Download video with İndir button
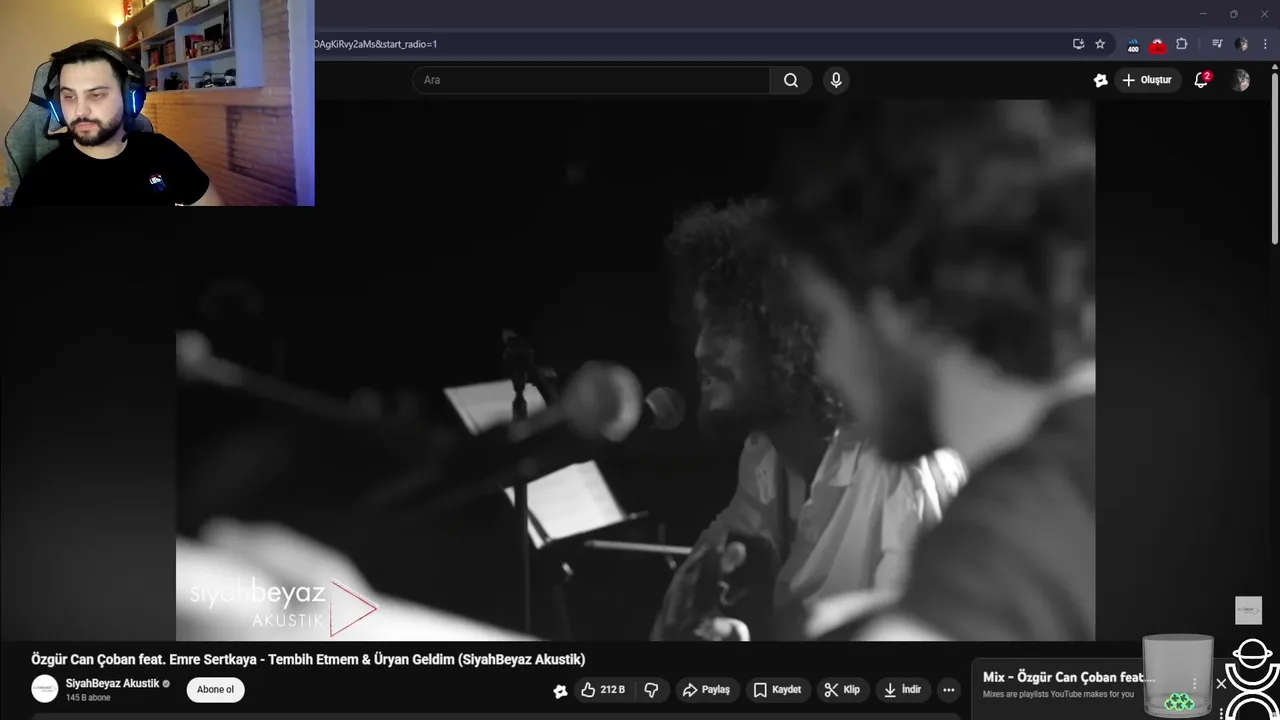 (x=902, y=690)
